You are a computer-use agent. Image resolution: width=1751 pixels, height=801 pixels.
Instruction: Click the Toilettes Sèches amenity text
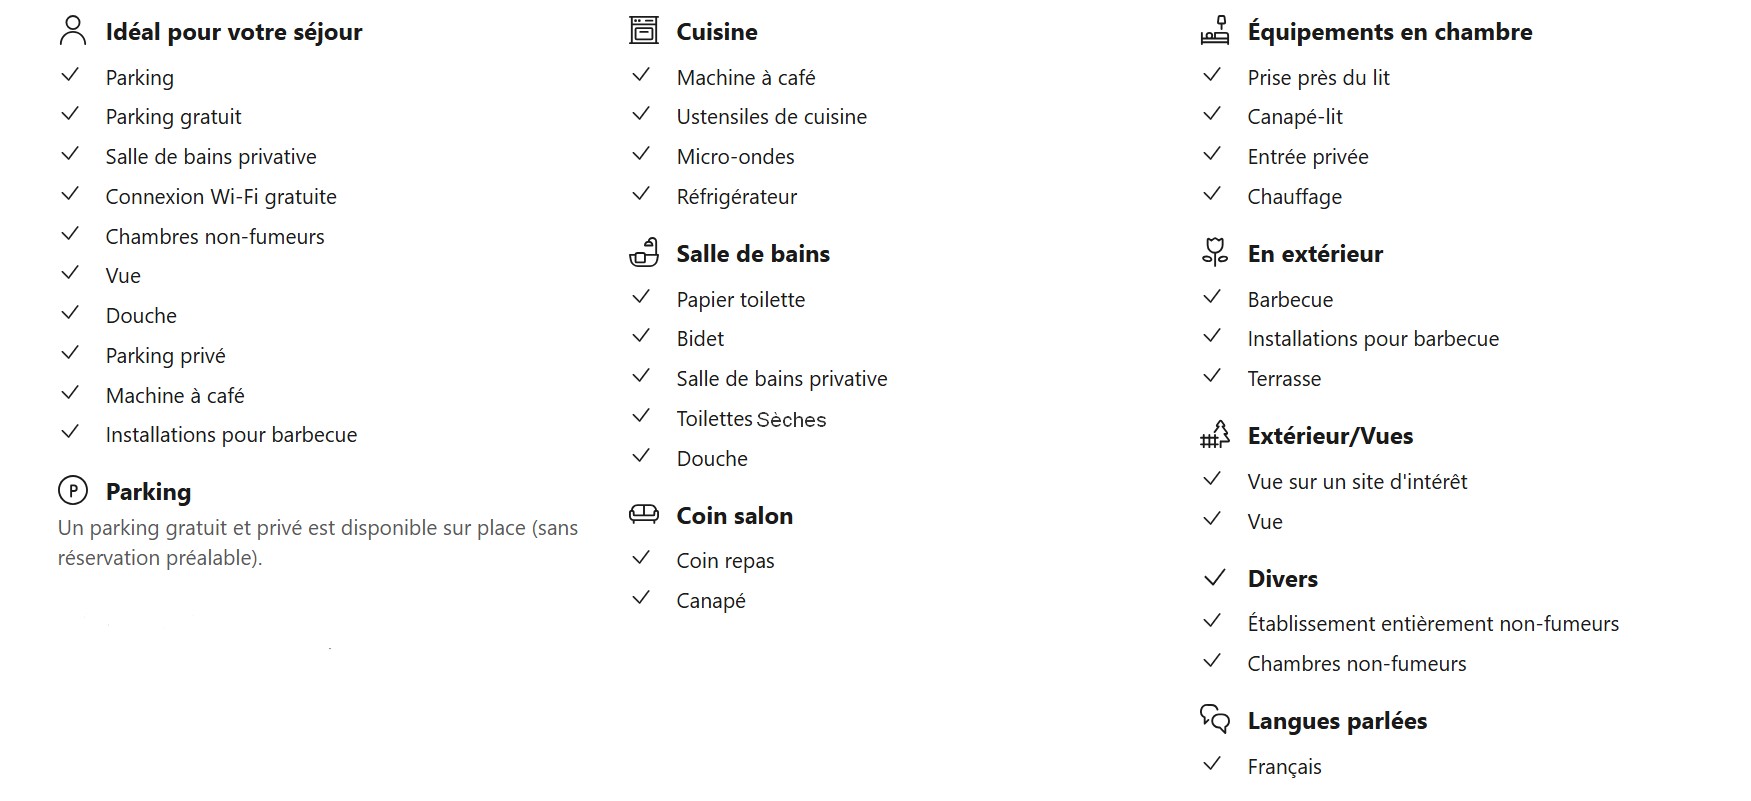tap(751, 419)
